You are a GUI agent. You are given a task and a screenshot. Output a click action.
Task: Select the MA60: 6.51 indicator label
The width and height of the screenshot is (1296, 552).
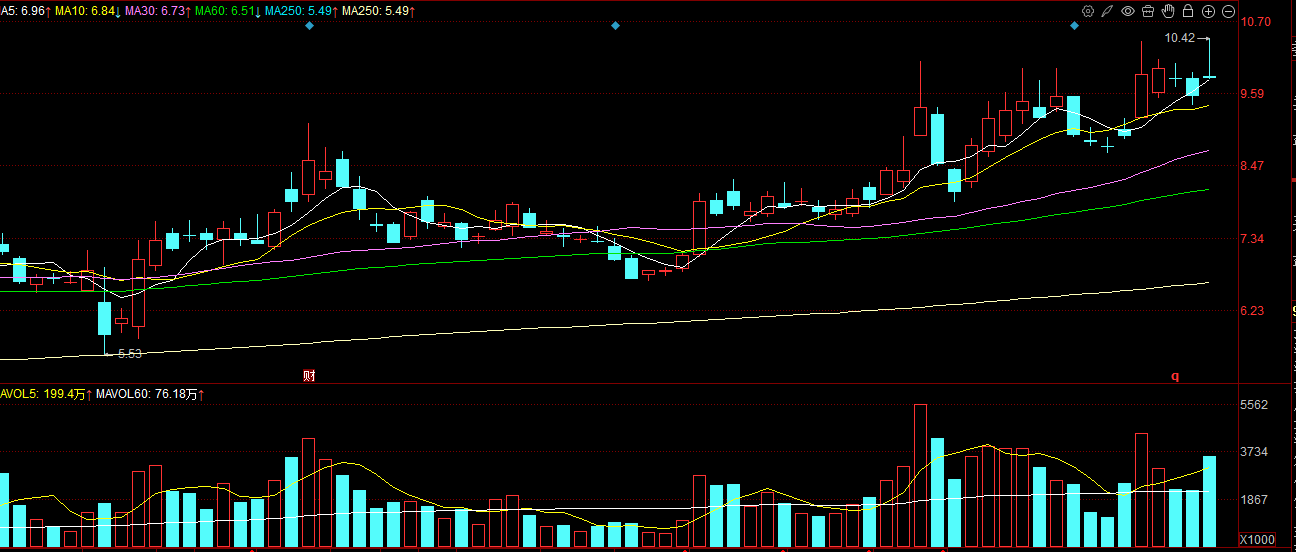(229, 10)
